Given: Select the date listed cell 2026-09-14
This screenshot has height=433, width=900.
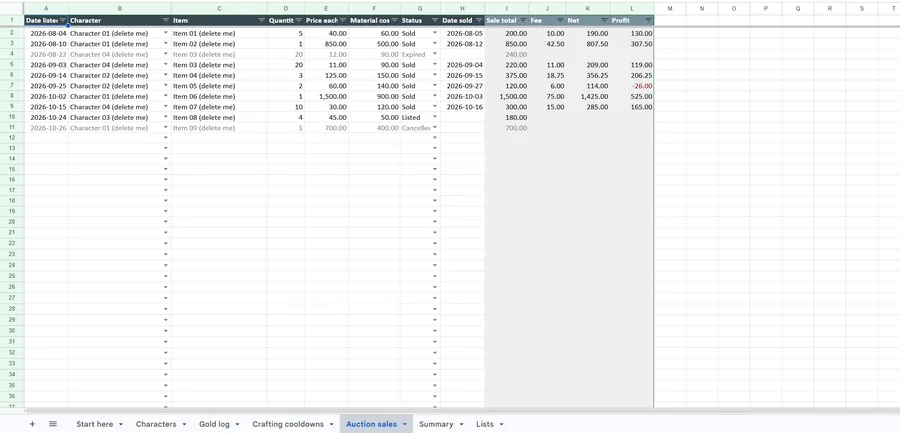Looking at the screenshot, I should coord(46,75).
